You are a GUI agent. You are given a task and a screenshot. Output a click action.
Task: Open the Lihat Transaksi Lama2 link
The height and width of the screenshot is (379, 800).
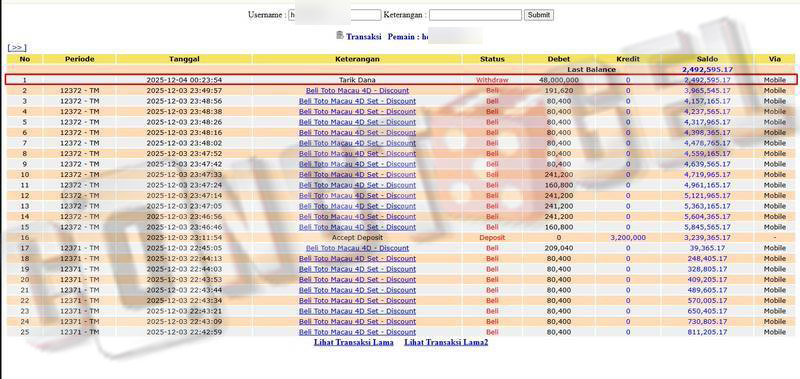446,342
